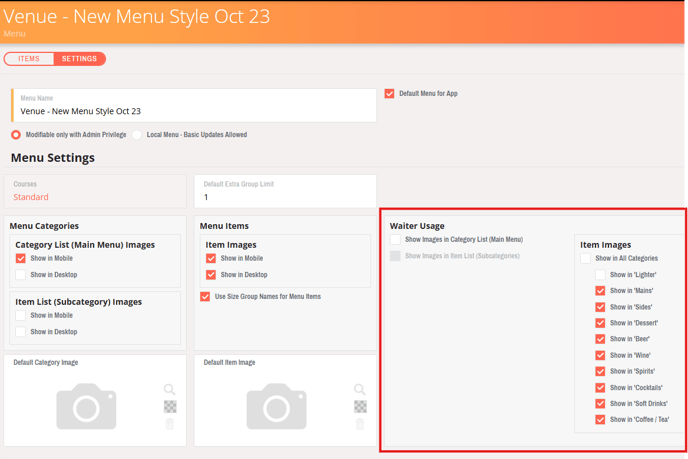Click the camera placeholder in Default Item Image
The height and width of the screenshot is (459, 688).
276,407
